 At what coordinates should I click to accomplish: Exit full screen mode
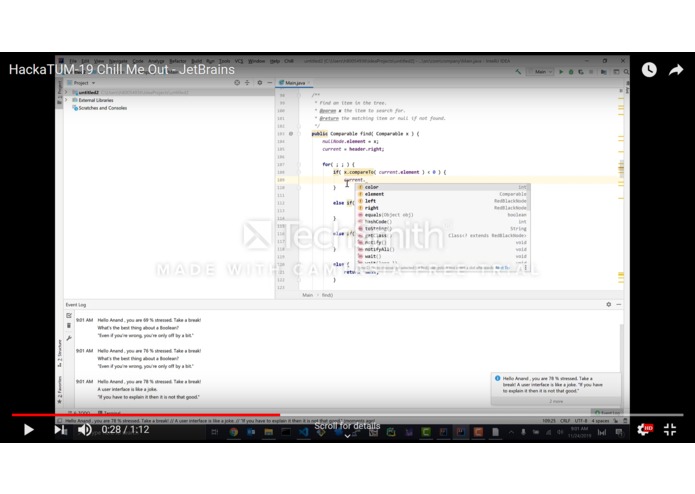(x=670, y=429)
